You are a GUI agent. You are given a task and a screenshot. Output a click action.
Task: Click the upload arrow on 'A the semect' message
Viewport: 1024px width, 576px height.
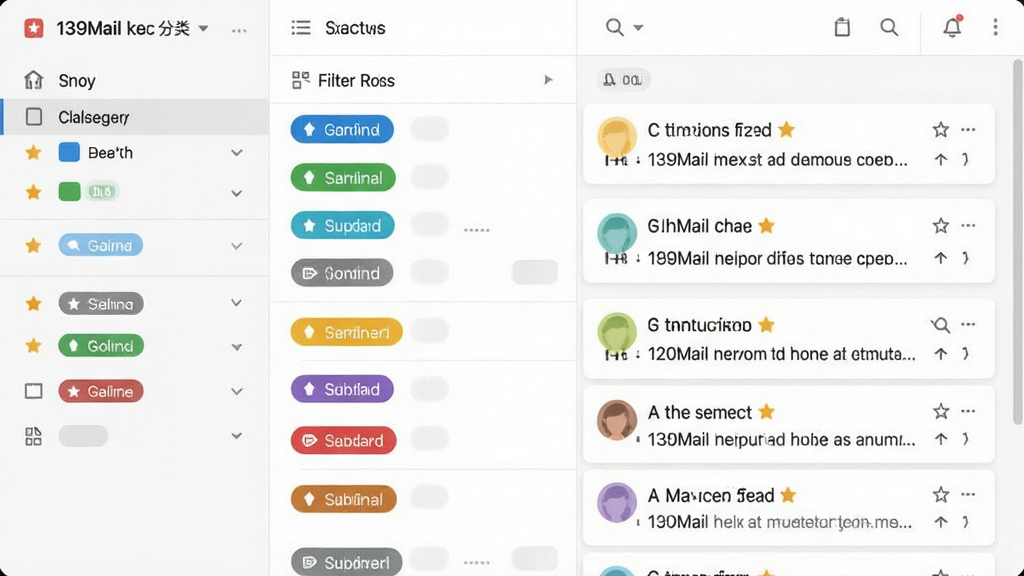pyautogui.click(x=940, y=439)
